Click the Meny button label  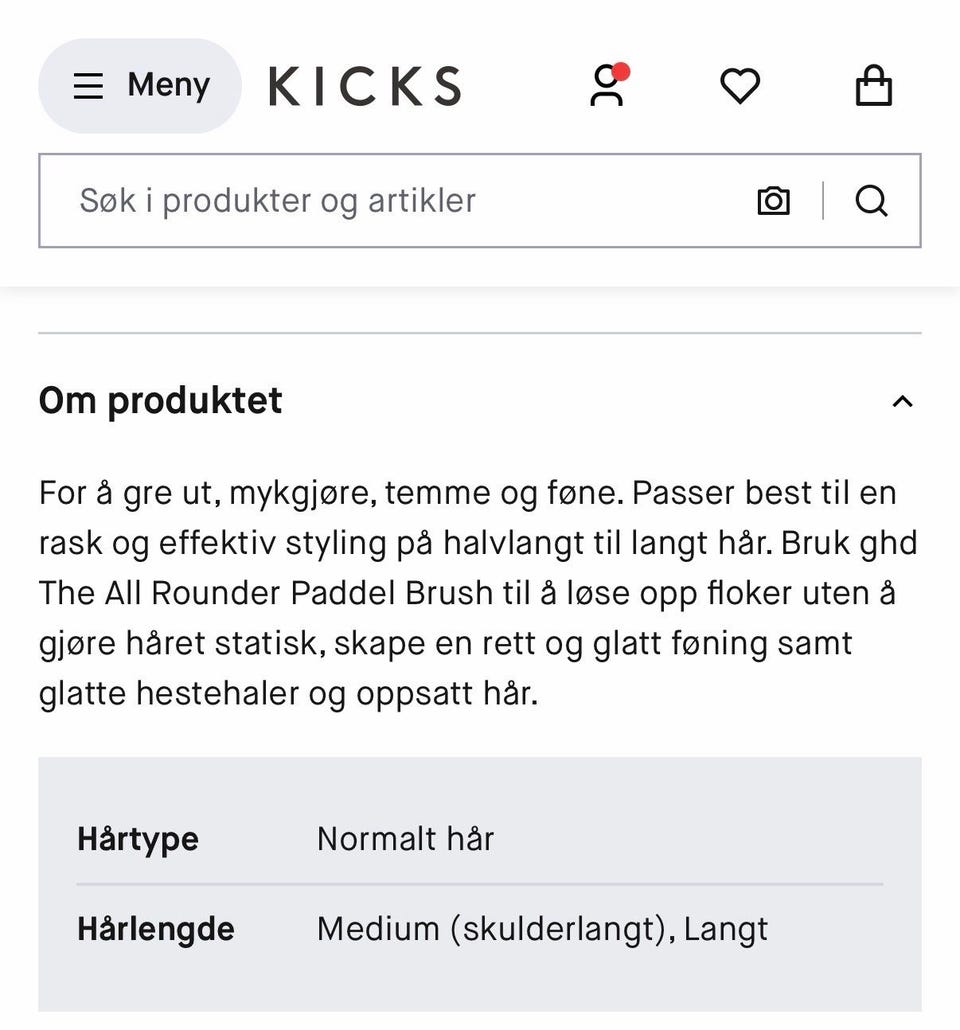pyautogui.click(x=168, y=86)
